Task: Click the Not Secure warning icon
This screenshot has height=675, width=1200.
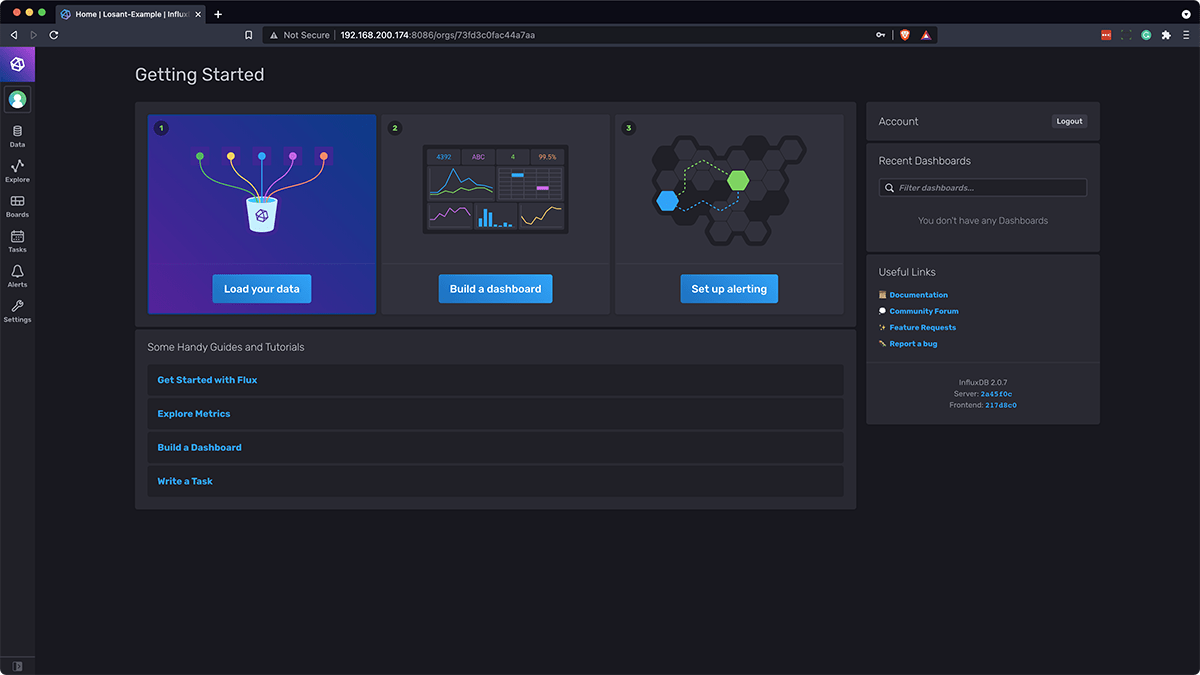Action: pyautogui.click(x=274, y=35)
